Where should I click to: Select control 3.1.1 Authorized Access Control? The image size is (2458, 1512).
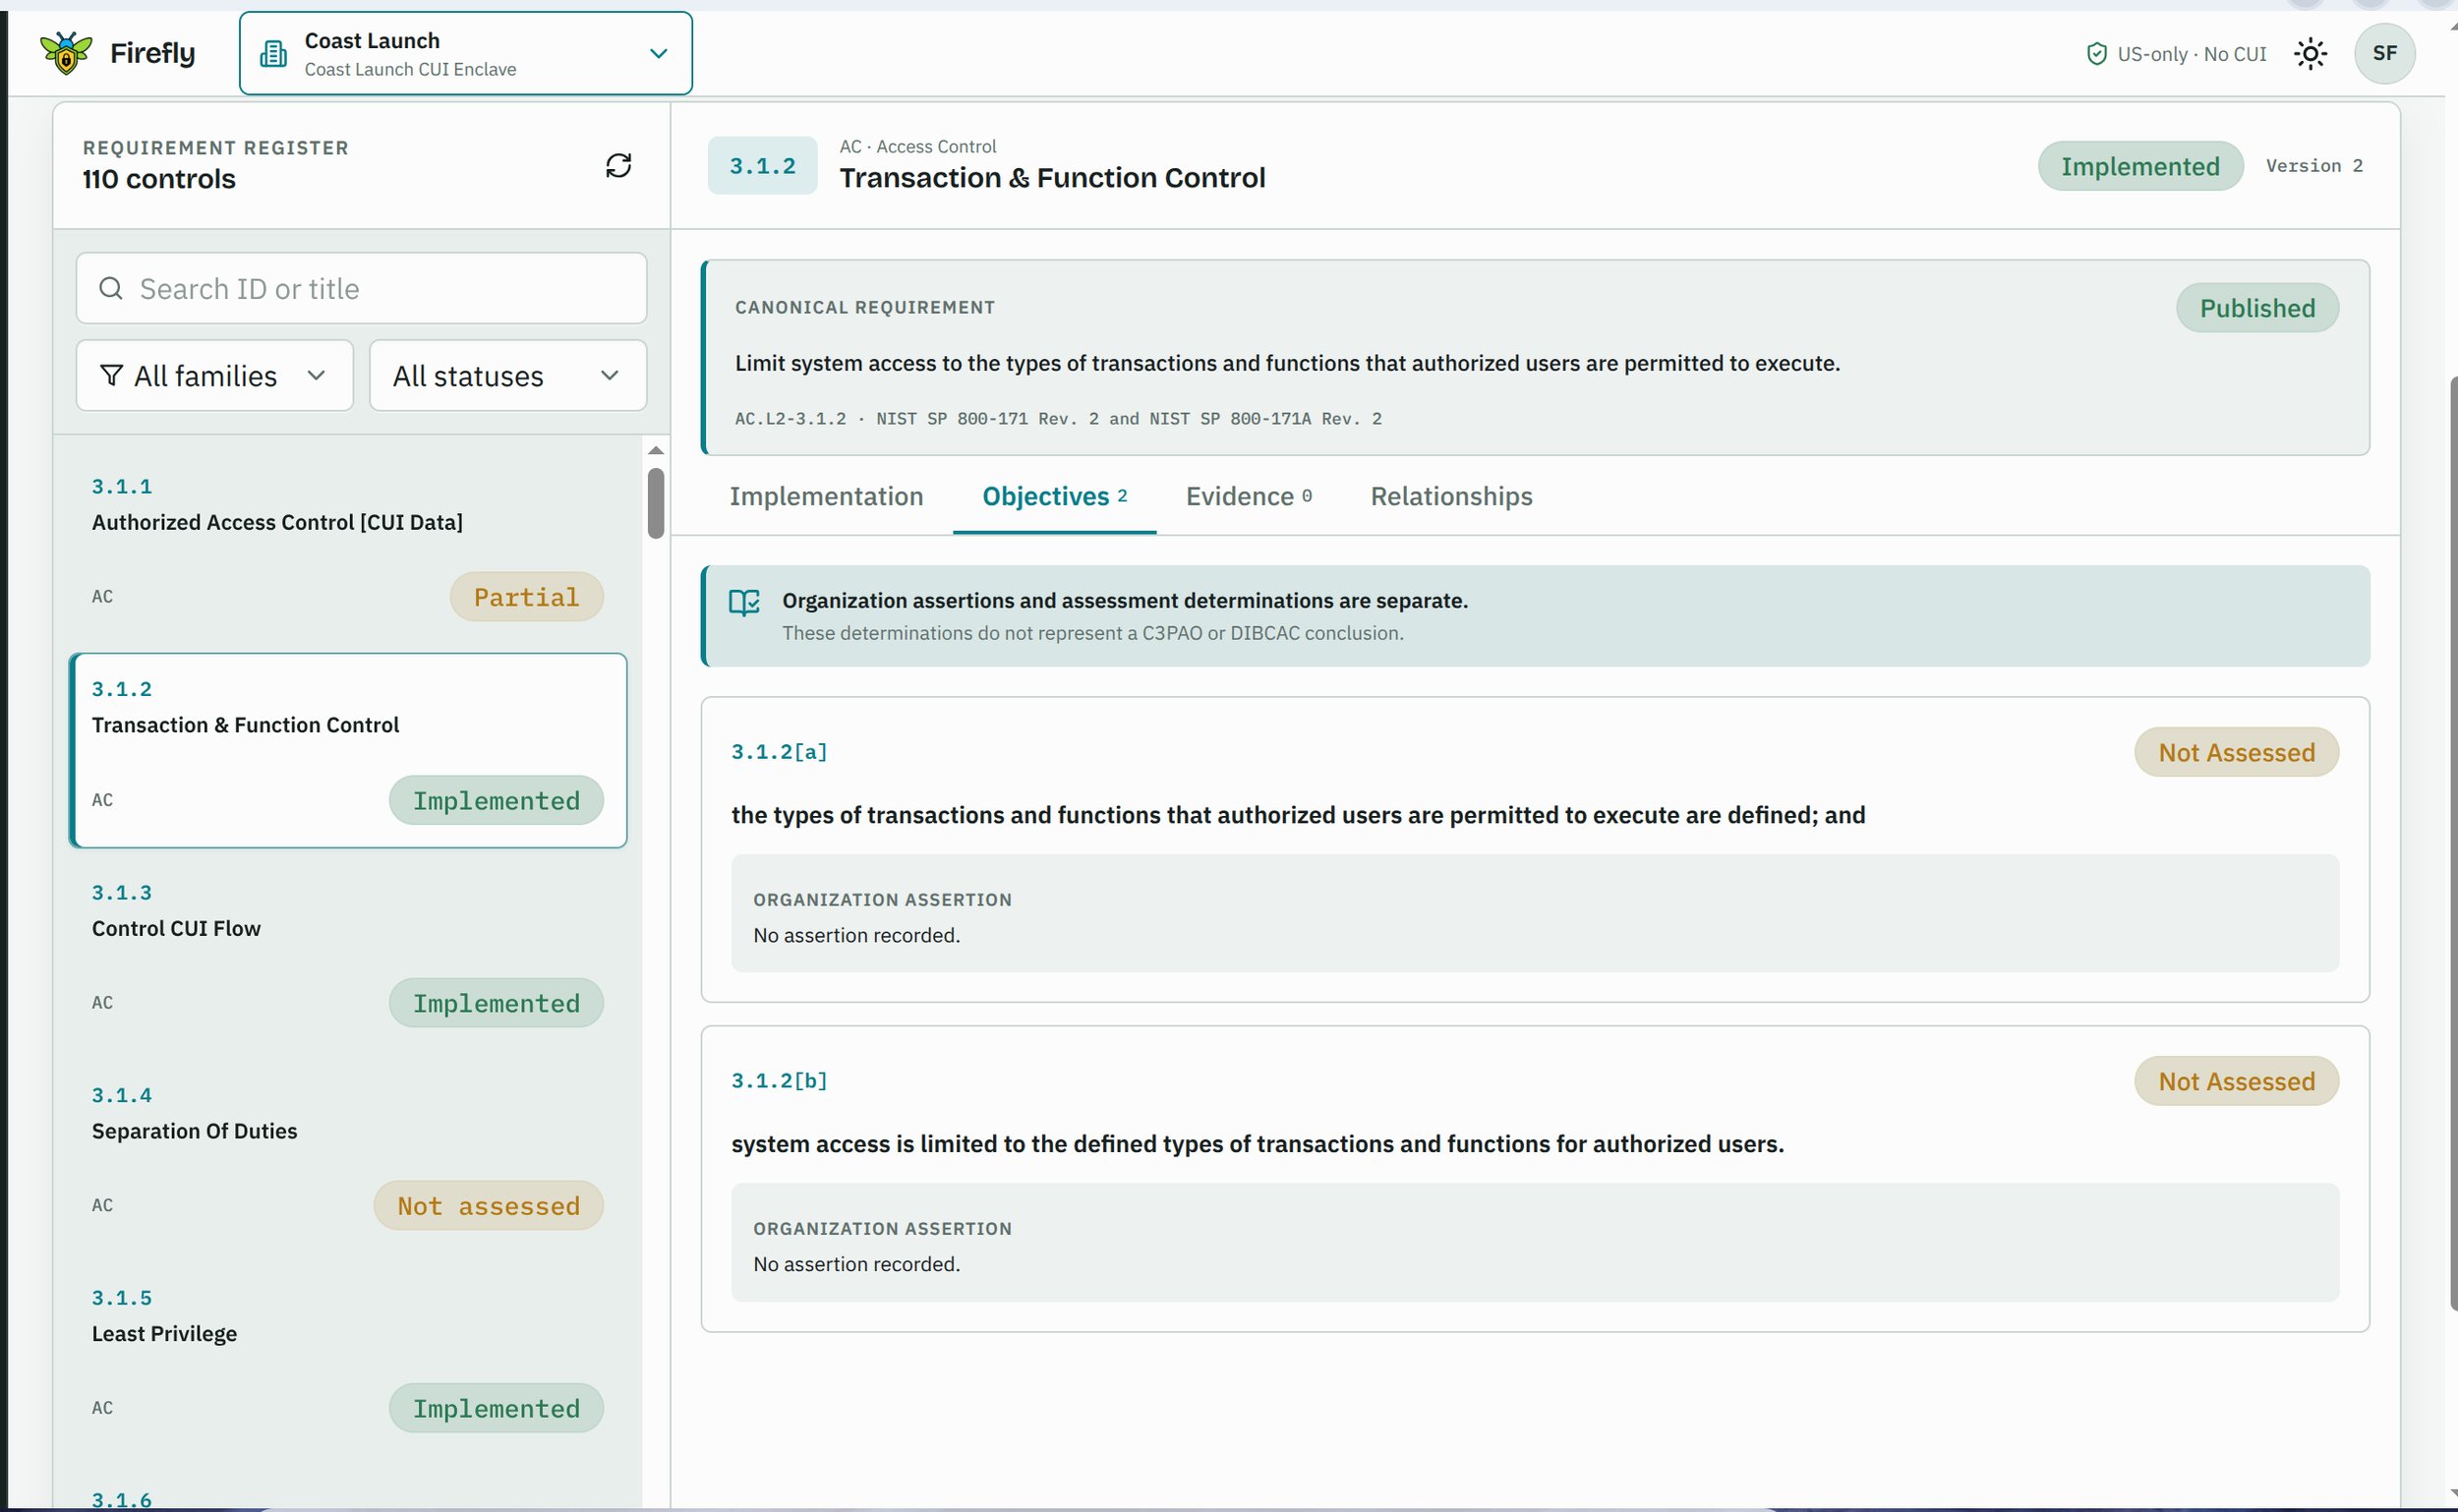point(347,546)
